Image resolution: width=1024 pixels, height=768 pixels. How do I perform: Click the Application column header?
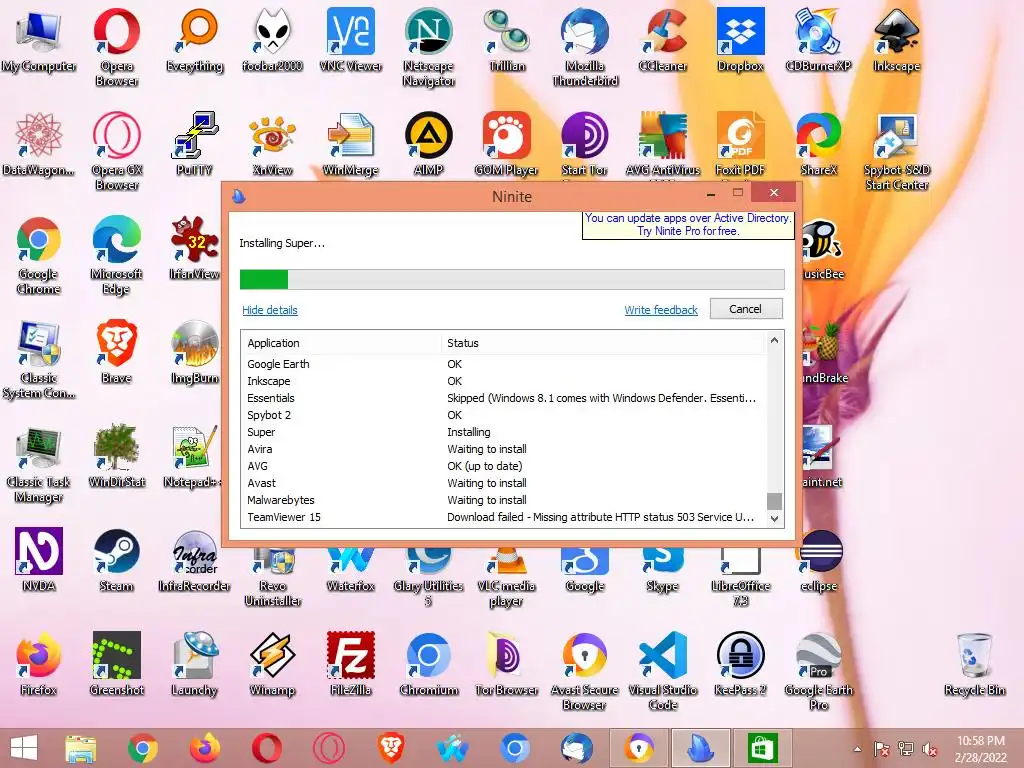pyautogui.click(x=341, y=343)
